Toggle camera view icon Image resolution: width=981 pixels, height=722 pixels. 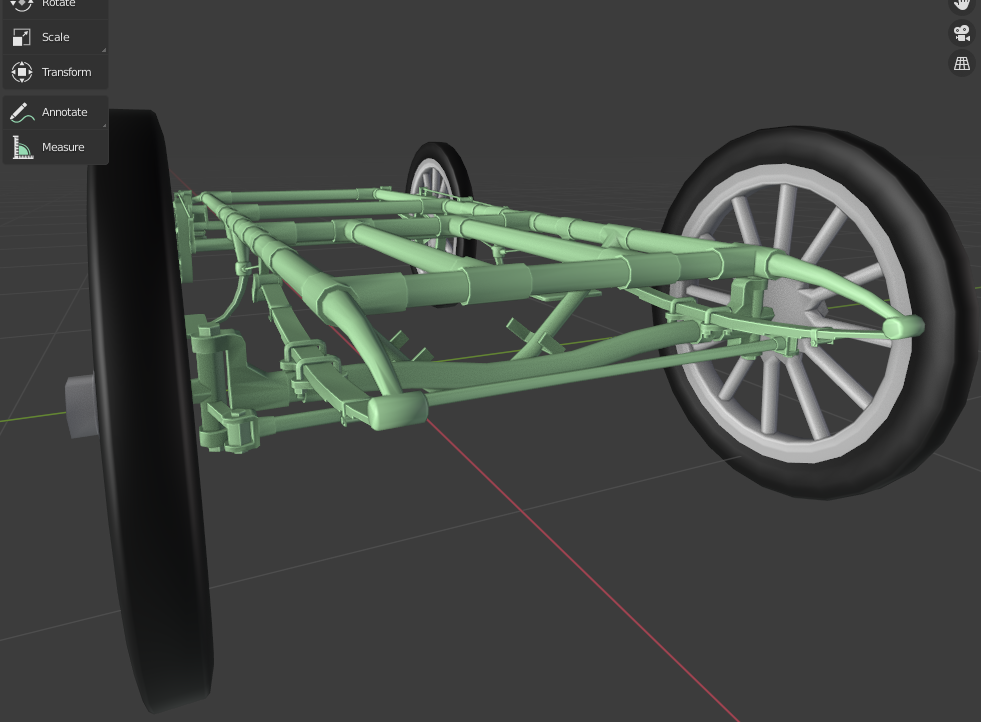point(962,33)
